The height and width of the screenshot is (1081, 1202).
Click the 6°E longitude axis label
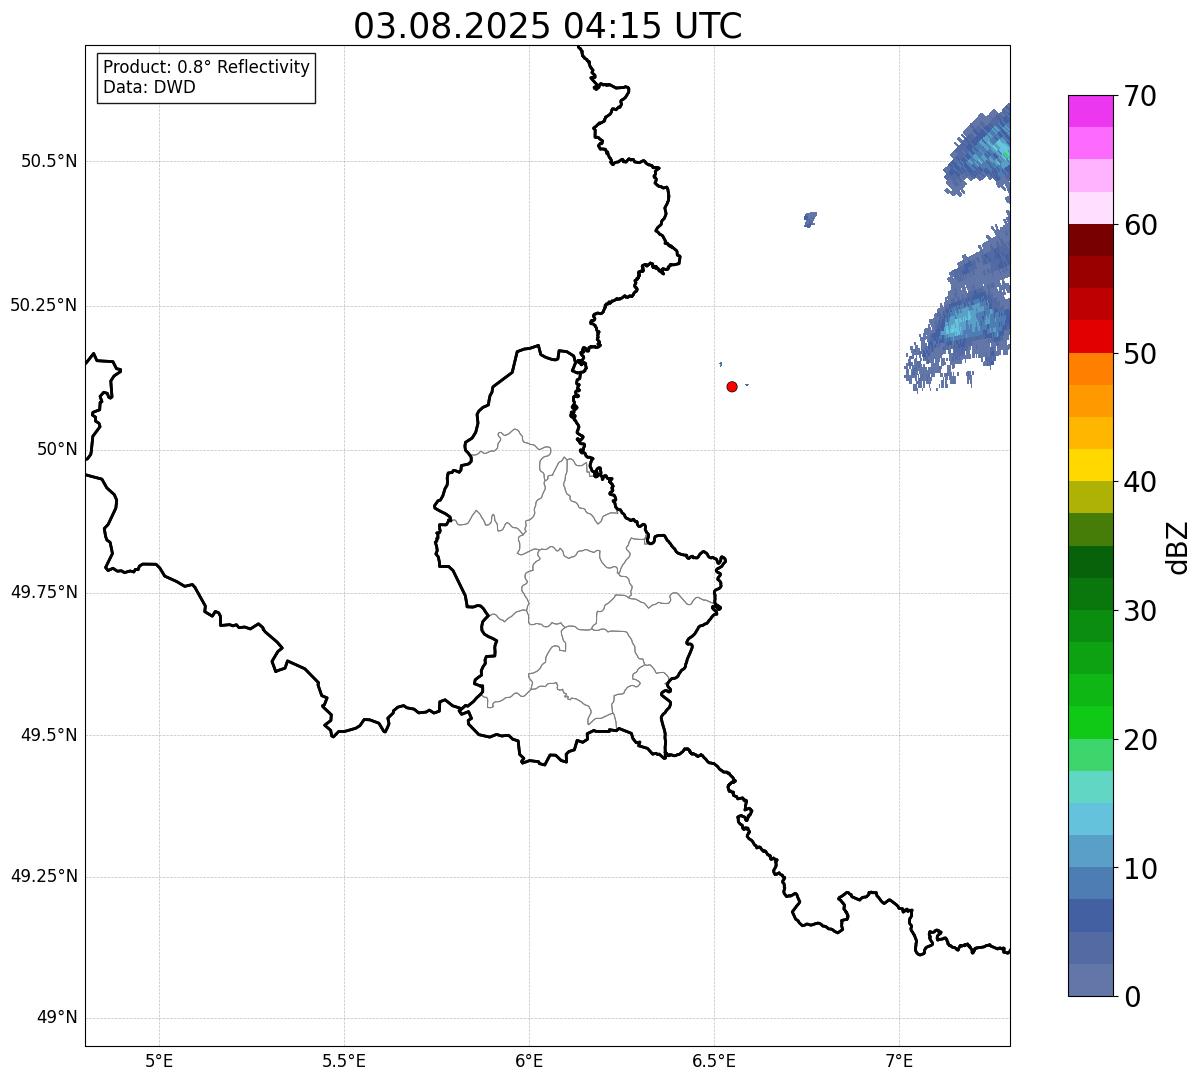point(529,1061)
